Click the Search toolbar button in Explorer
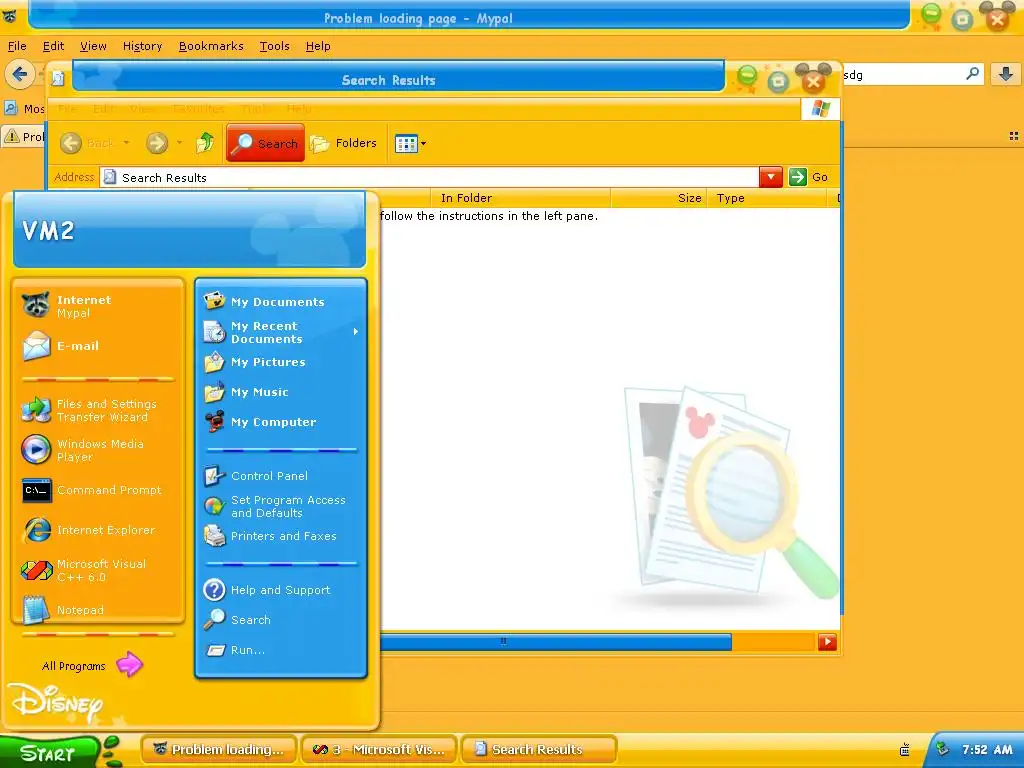The image size is (1024, 768). coord(266,143)
